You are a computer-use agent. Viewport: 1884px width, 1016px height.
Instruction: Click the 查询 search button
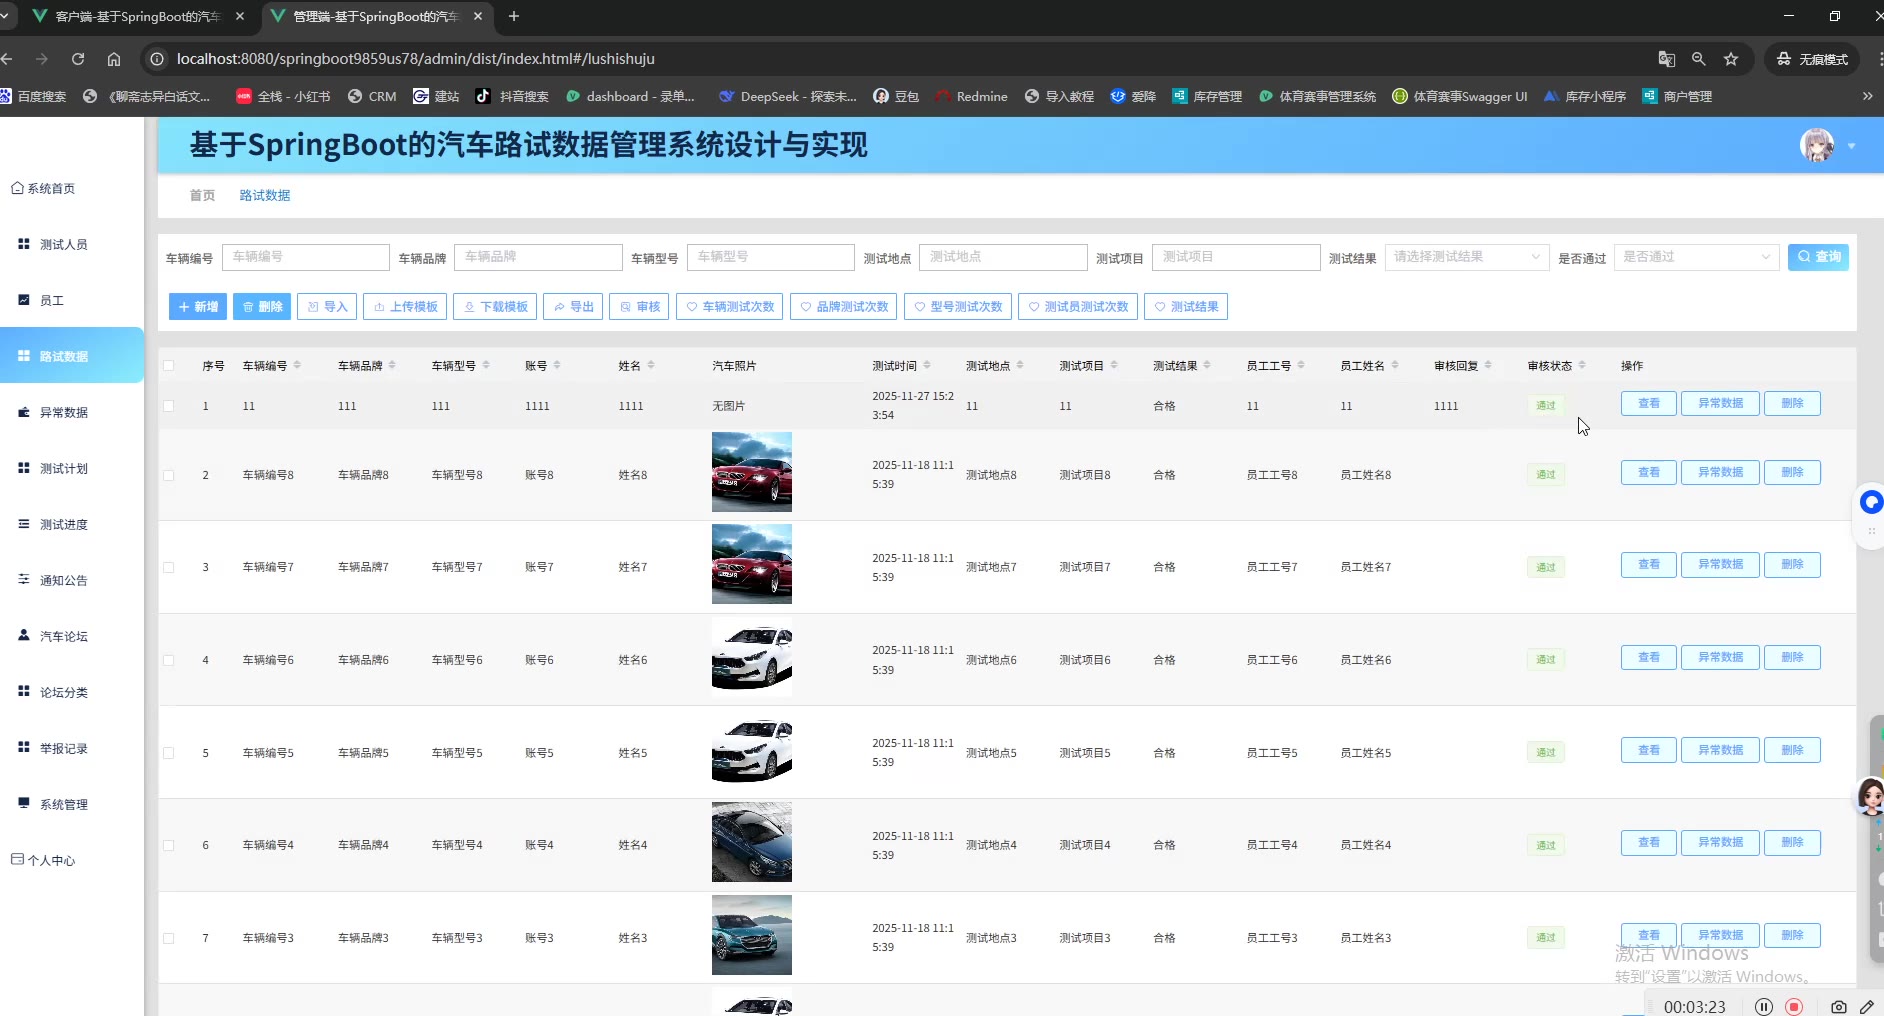click(x=1818, y=257)
